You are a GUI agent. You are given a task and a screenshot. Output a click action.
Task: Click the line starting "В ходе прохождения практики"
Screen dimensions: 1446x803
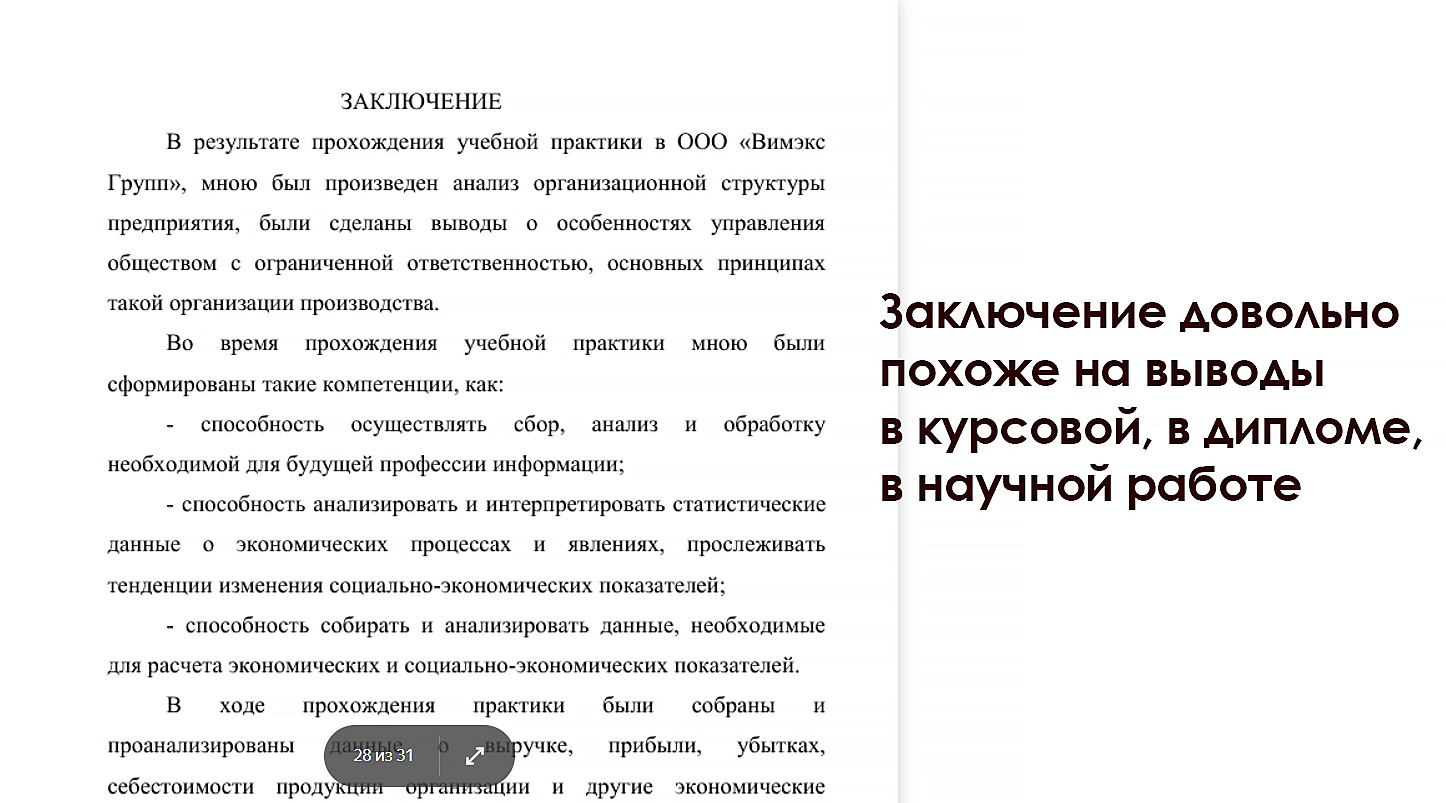[496, 705]
